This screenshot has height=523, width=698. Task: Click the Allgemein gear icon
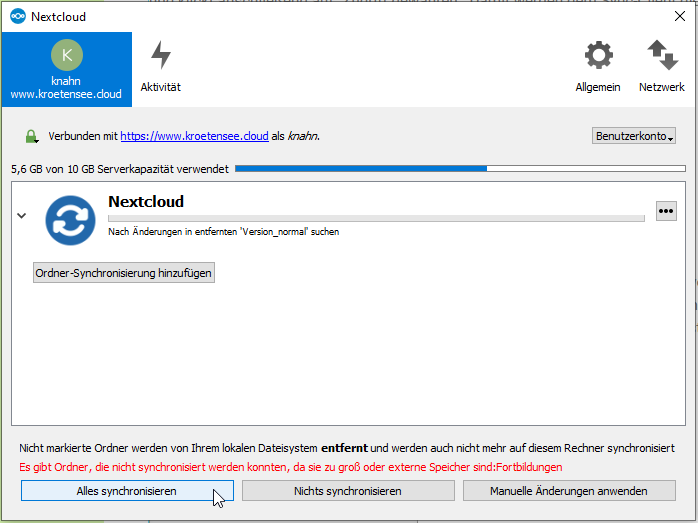coord(599,55)
